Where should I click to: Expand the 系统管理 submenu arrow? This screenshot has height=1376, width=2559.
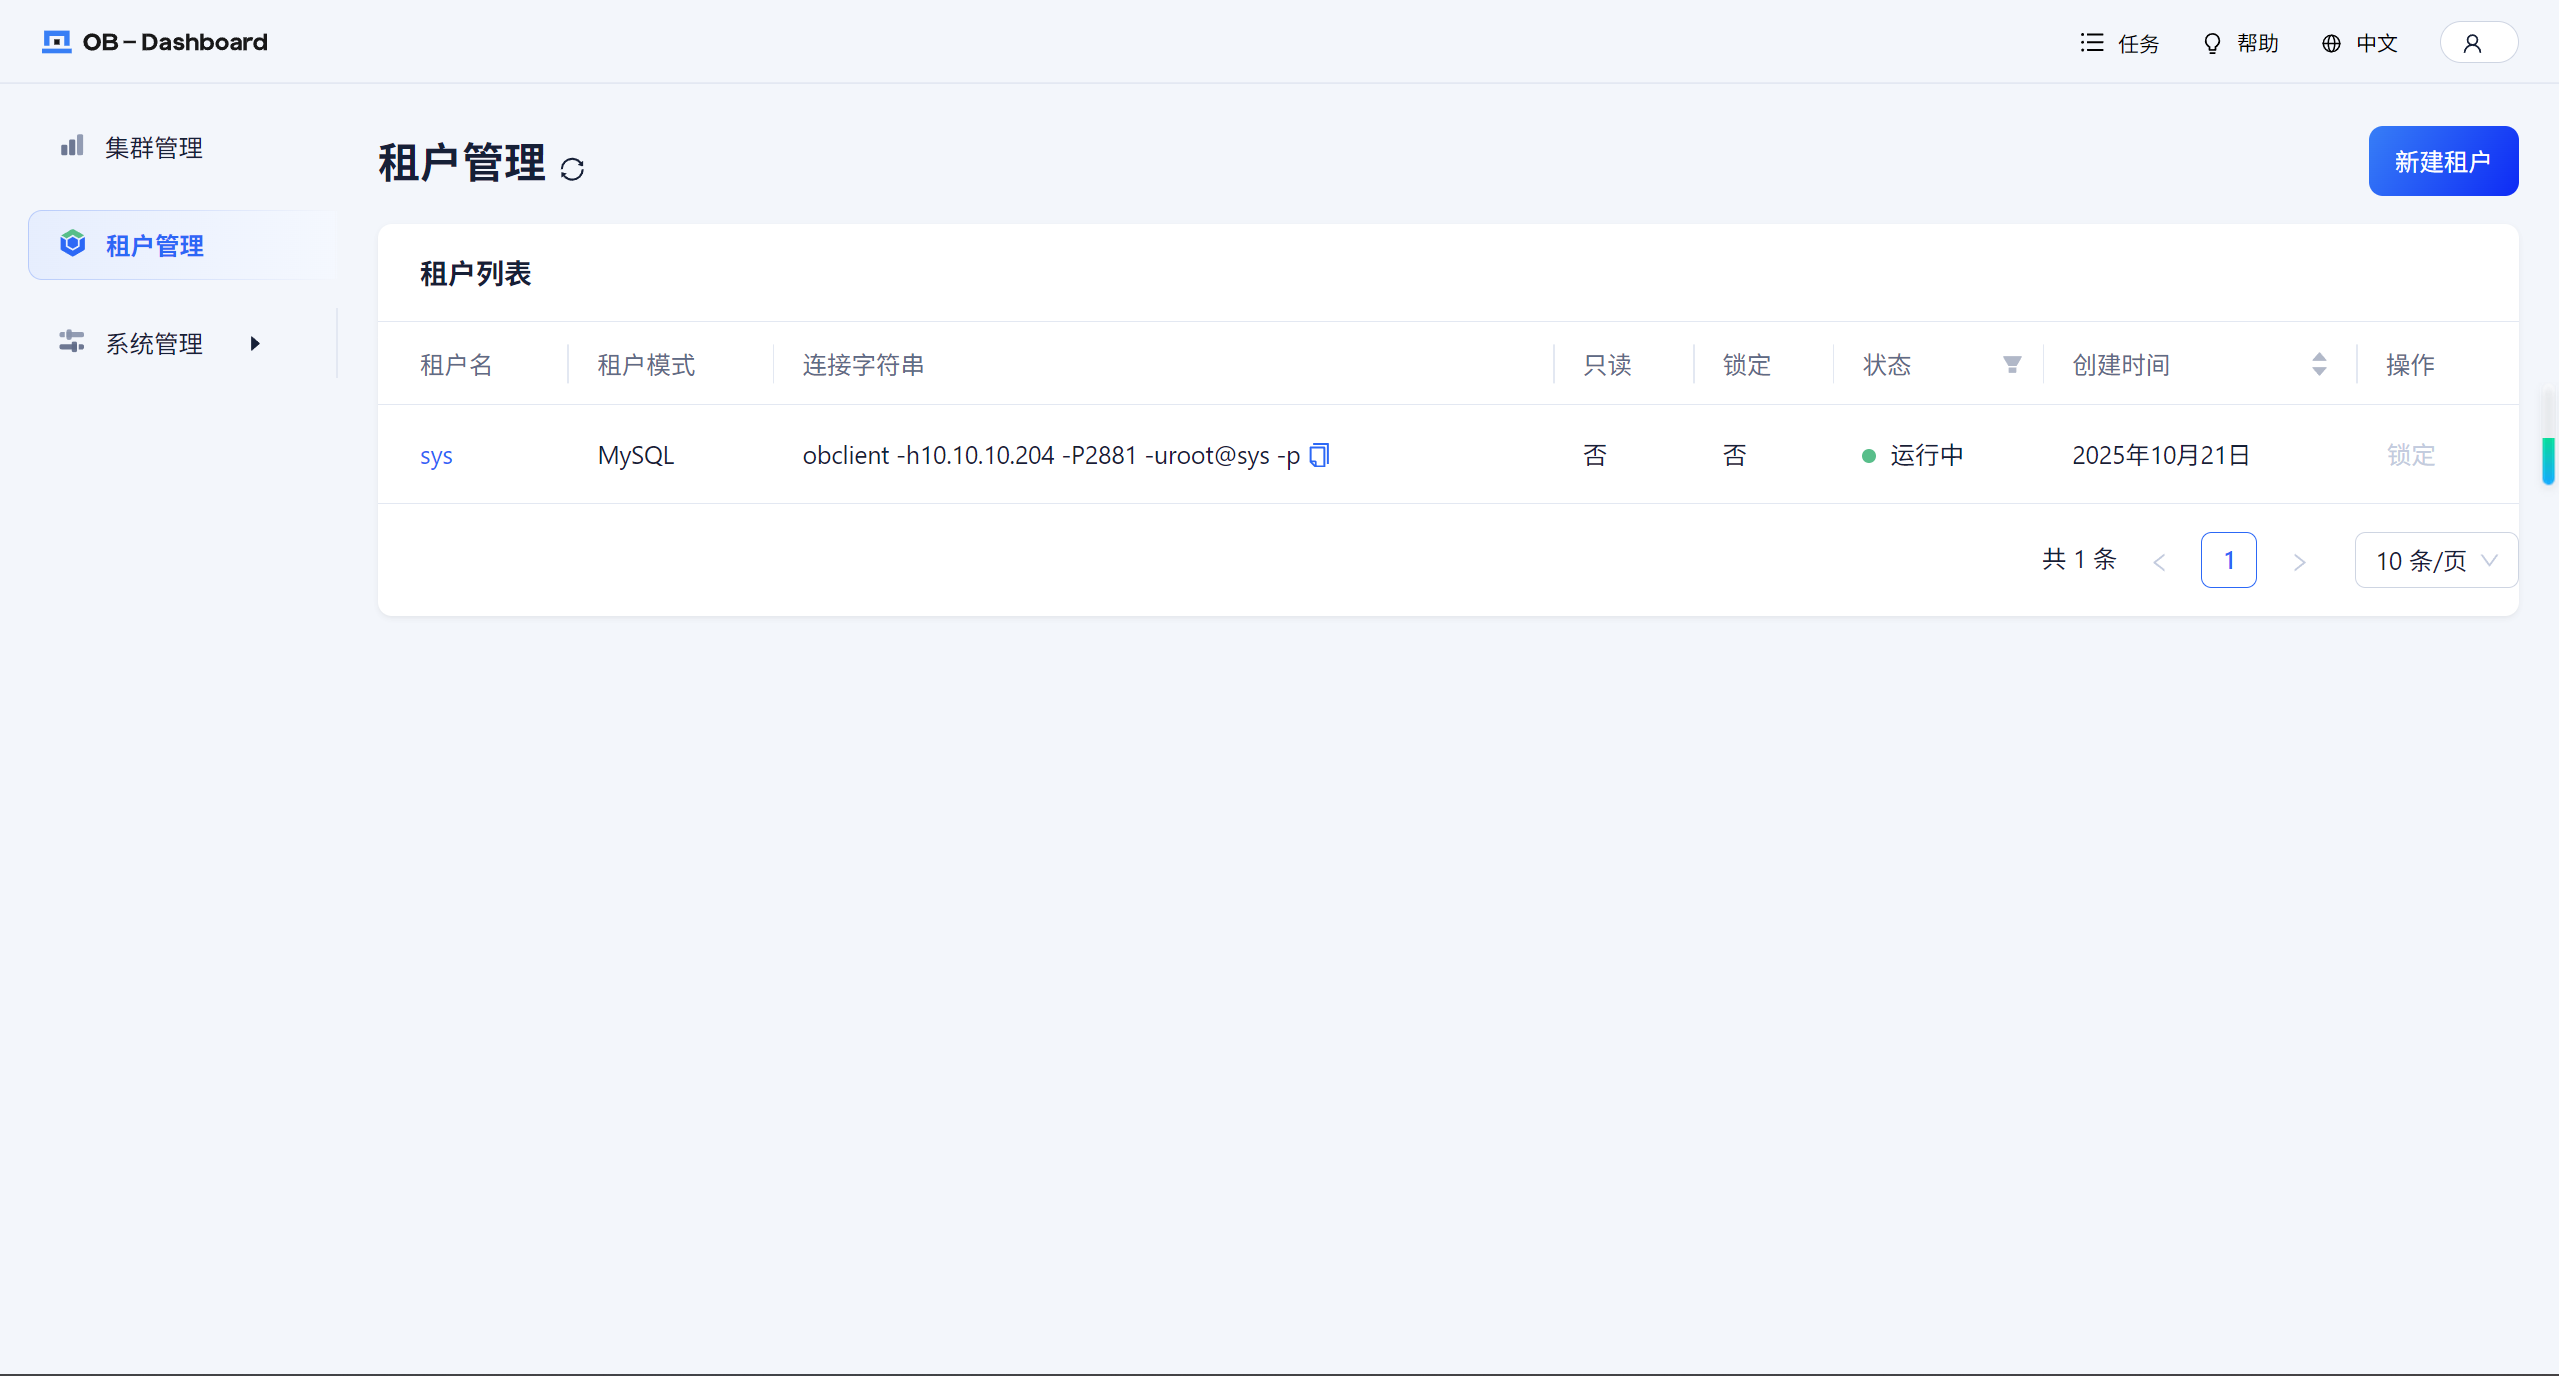(x=255, y=343)
